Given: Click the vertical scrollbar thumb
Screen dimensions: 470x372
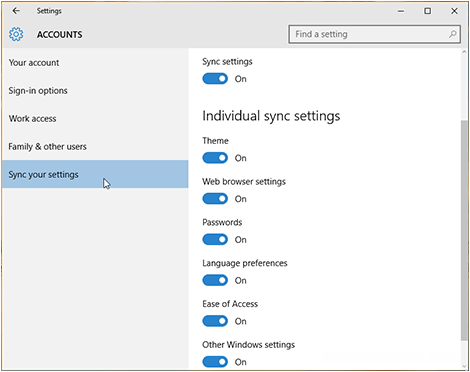Looking at the screenshot, I should coord(464,231).
